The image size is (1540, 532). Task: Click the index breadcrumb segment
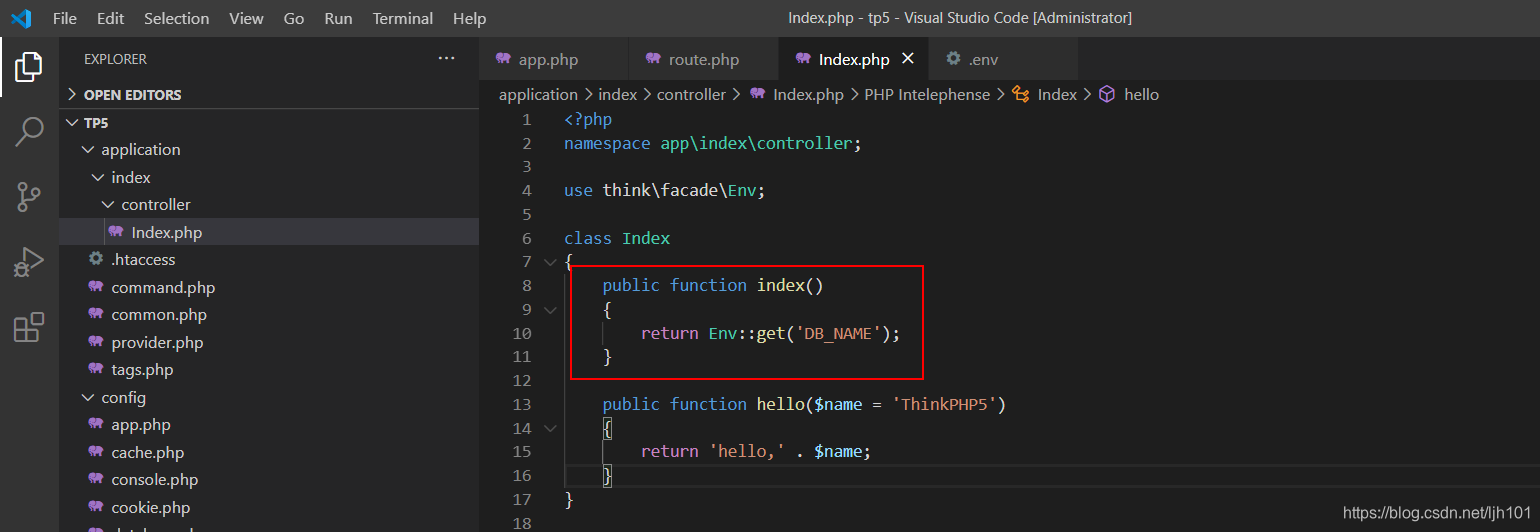(617, 94)
